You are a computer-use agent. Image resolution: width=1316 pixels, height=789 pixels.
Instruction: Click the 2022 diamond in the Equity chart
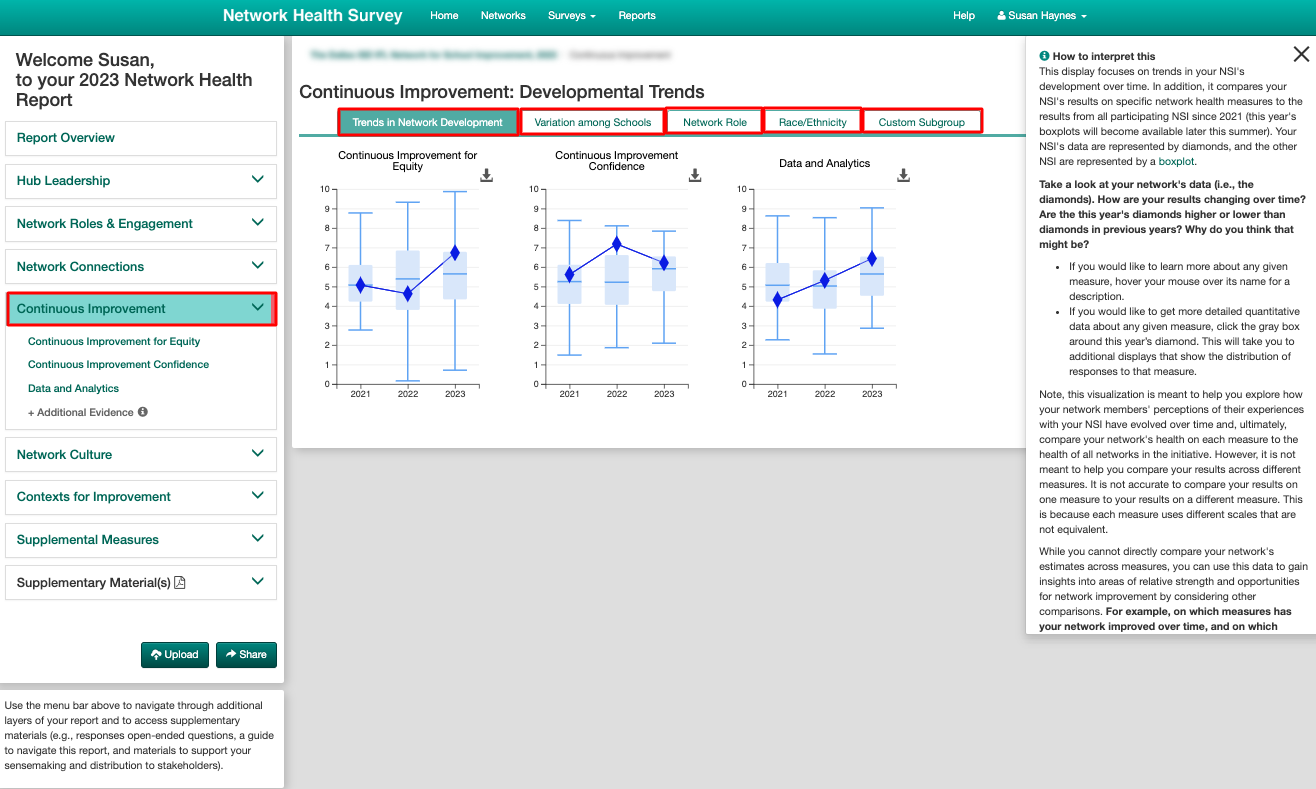point(407,294)
